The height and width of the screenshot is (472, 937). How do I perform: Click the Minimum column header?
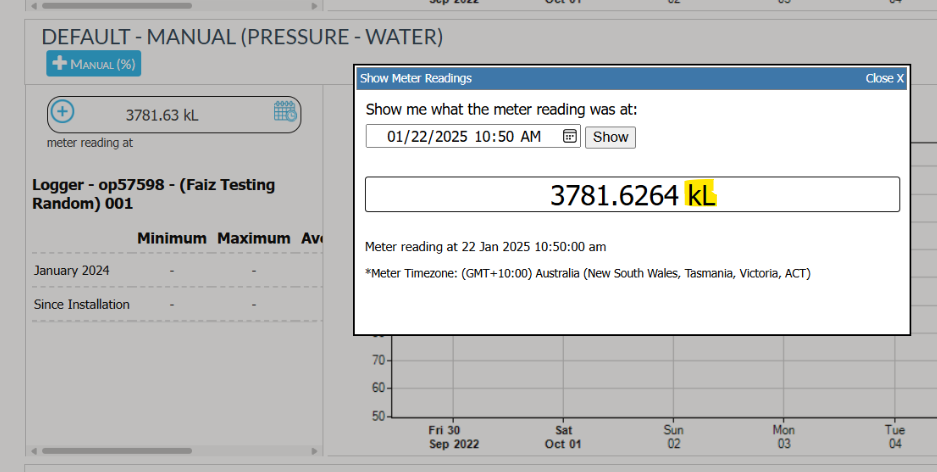pos(171,239)
